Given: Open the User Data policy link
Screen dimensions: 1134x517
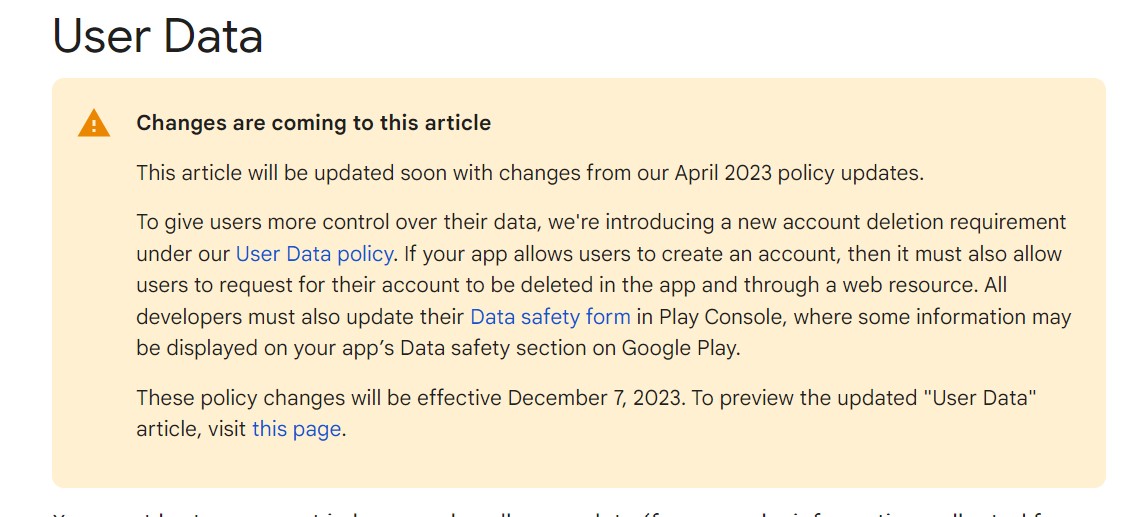Looking at the screenshot, I should tap(314, 253).
